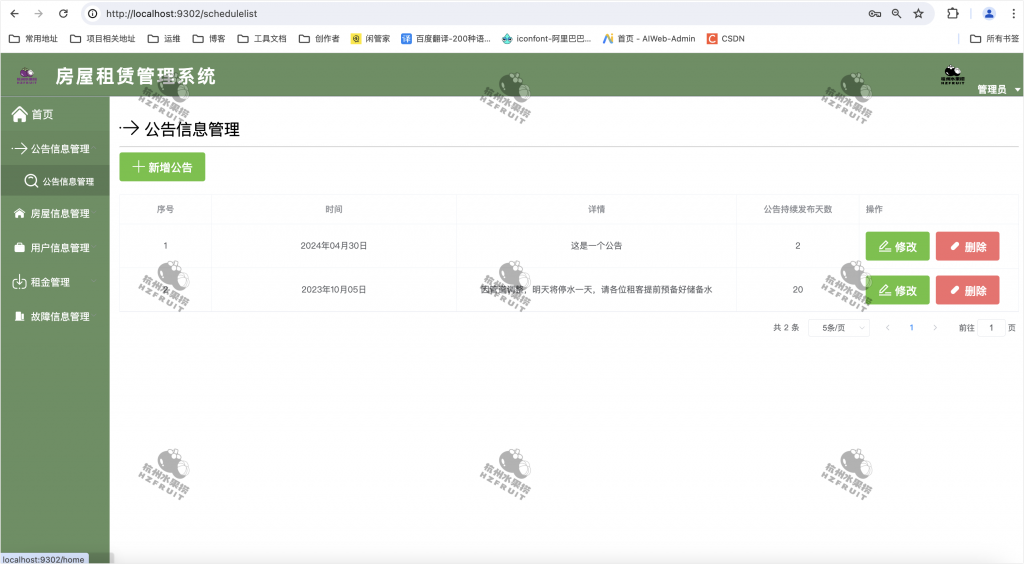The height and width of the screenshot is (564, 1024).
Task: Click the house icon beside 房屋信息管理
Action: pyautogui.click(x=20, y=213)
